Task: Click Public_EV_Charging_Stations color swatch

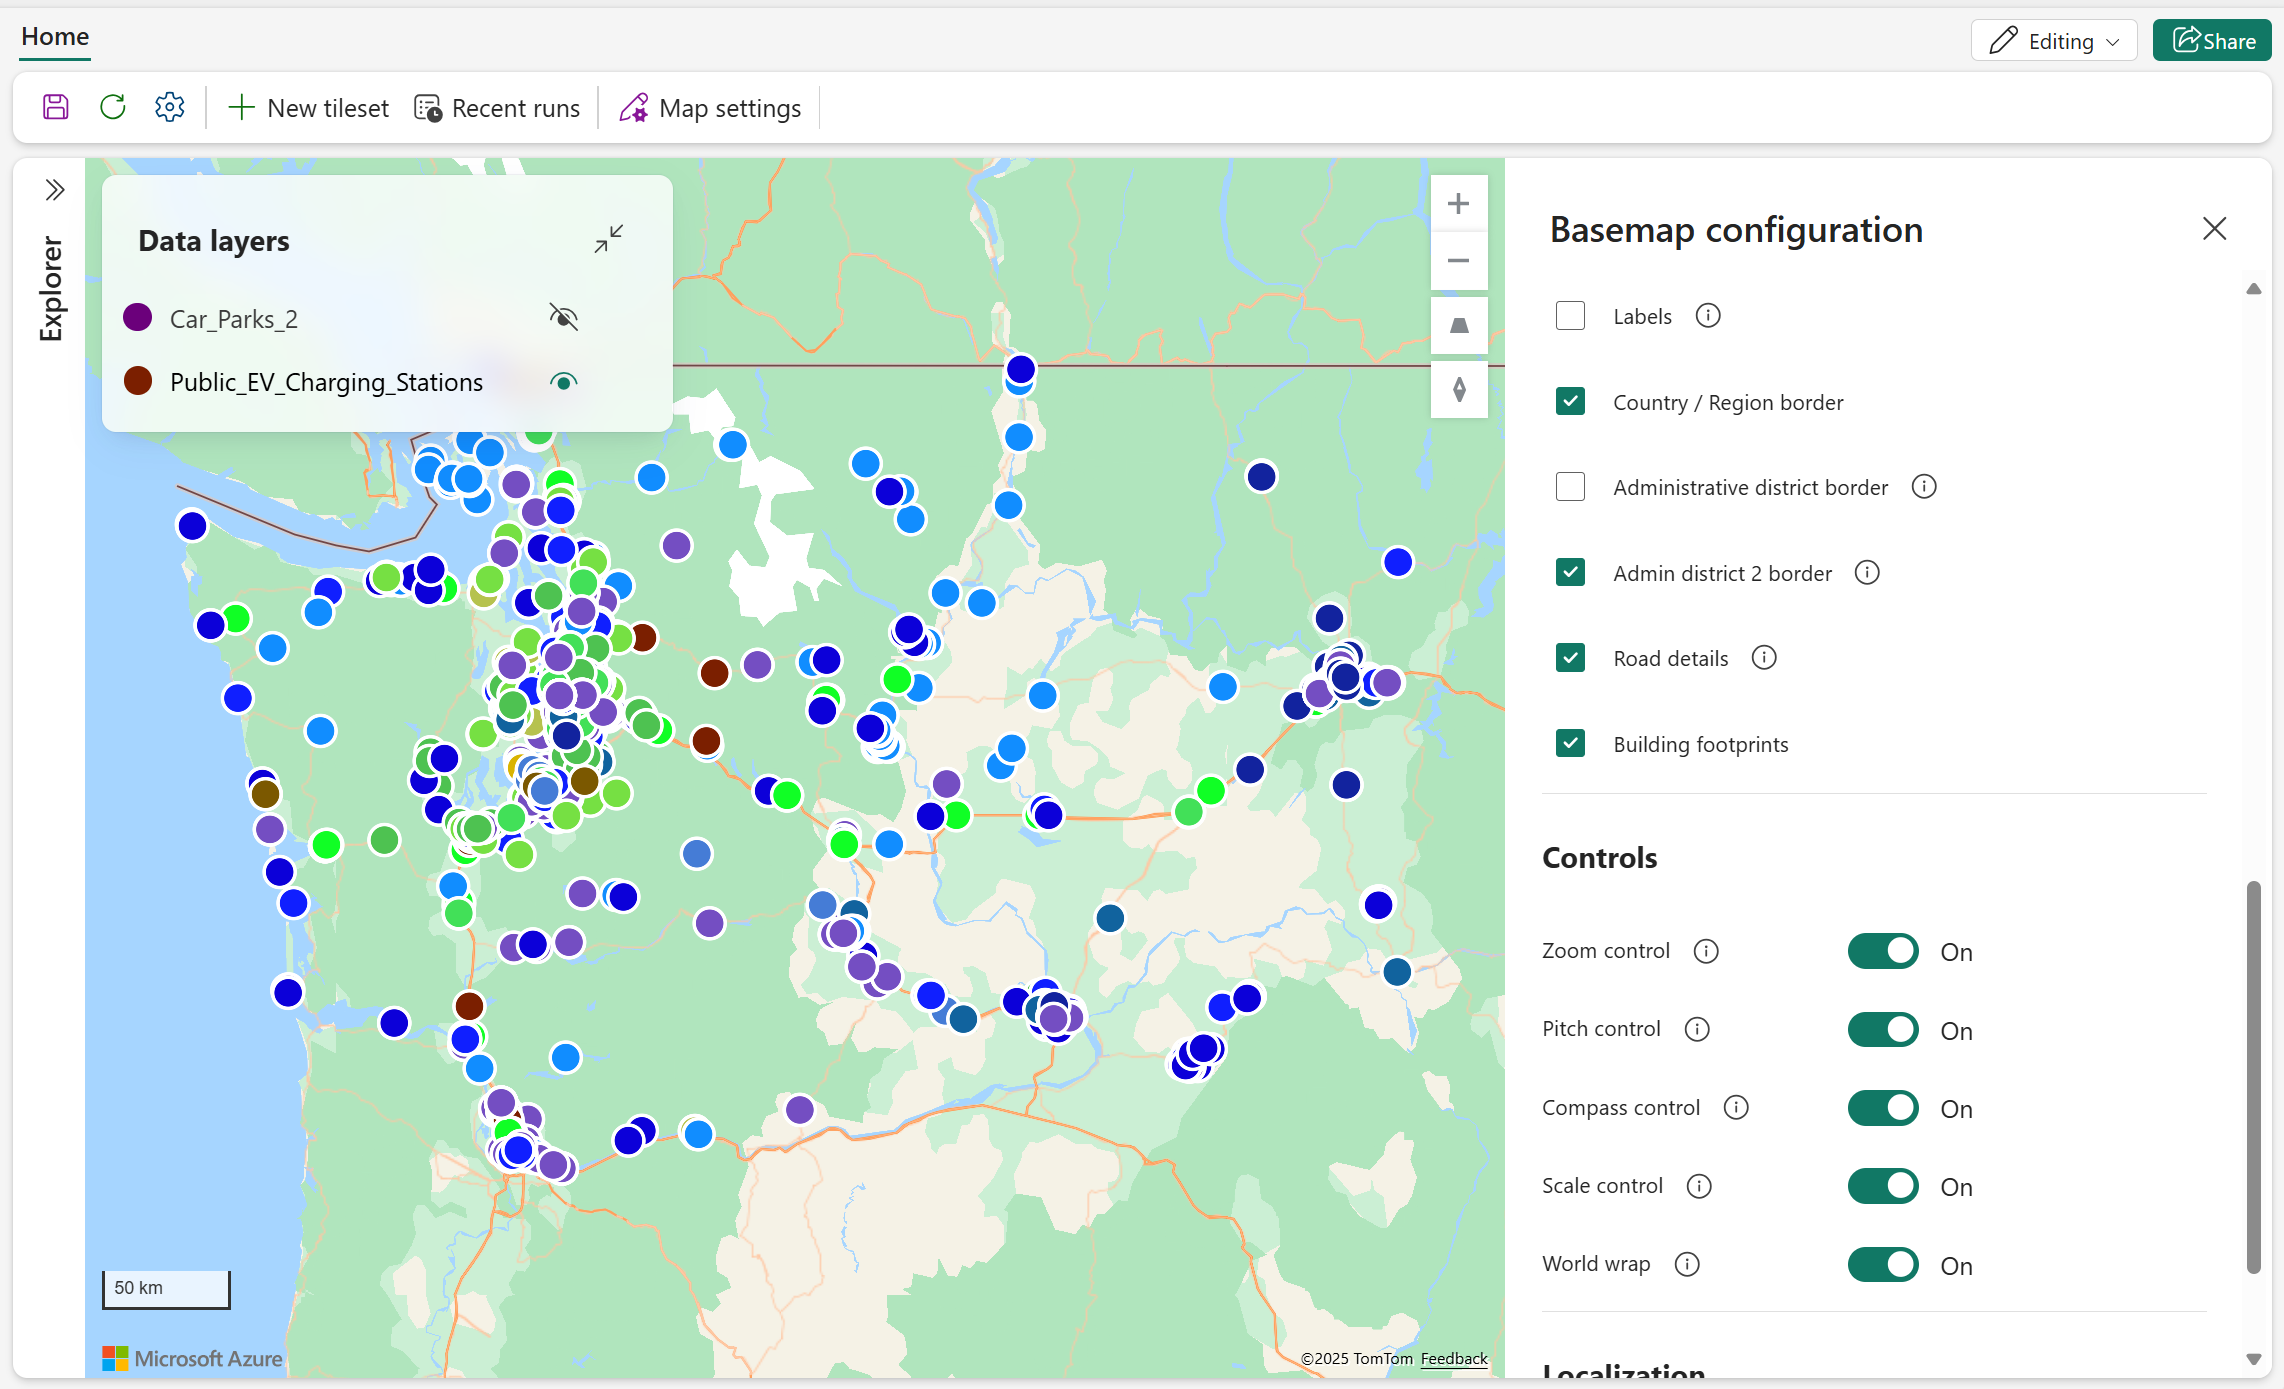Action: [138, 381]
